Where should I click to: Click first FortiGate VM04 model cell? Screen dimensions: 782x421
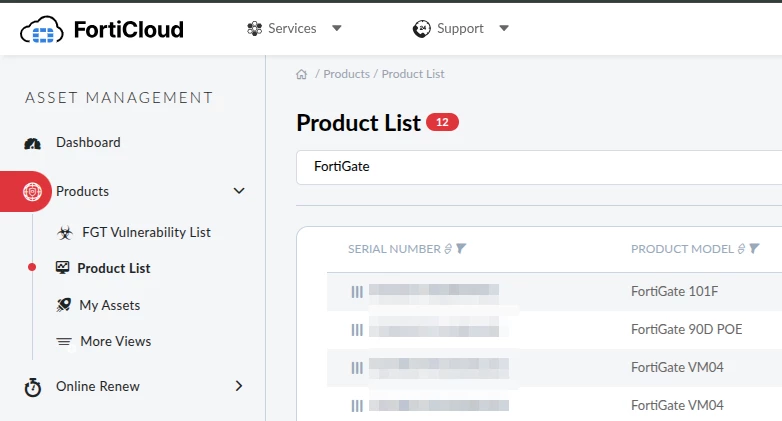[677, 368]
